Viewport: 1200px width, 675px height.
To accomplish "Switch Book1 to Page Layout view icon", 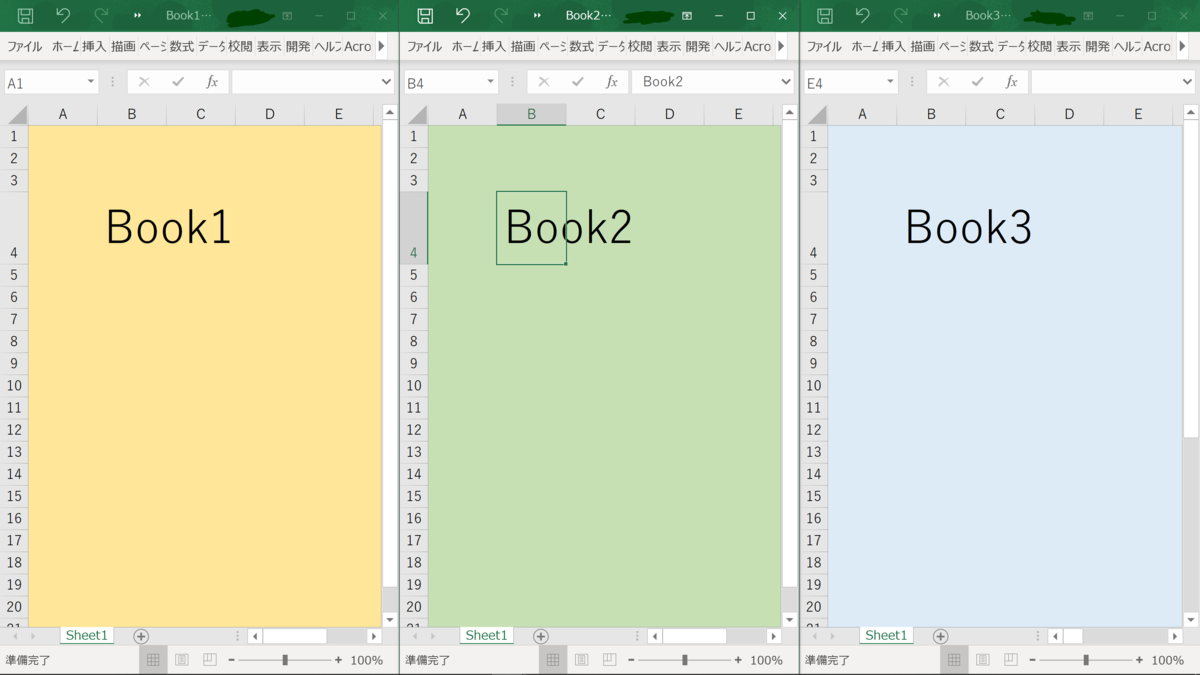I will click(x=182, y=660).
